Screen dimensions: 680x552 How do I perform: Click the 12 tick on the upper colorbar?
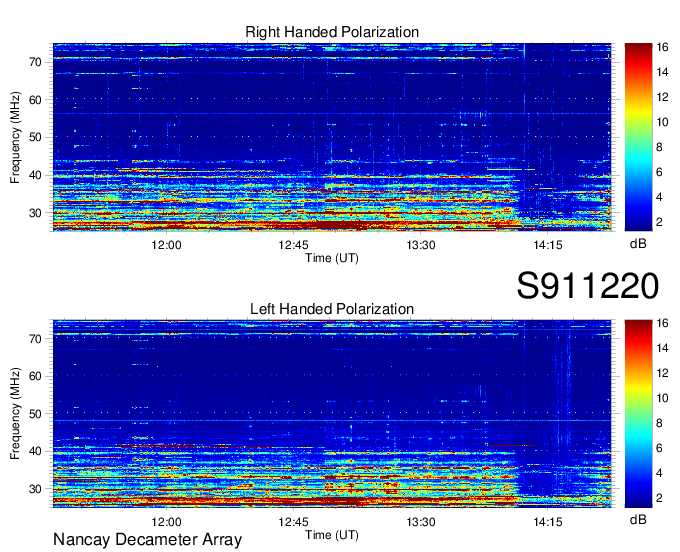click(662, 97)
